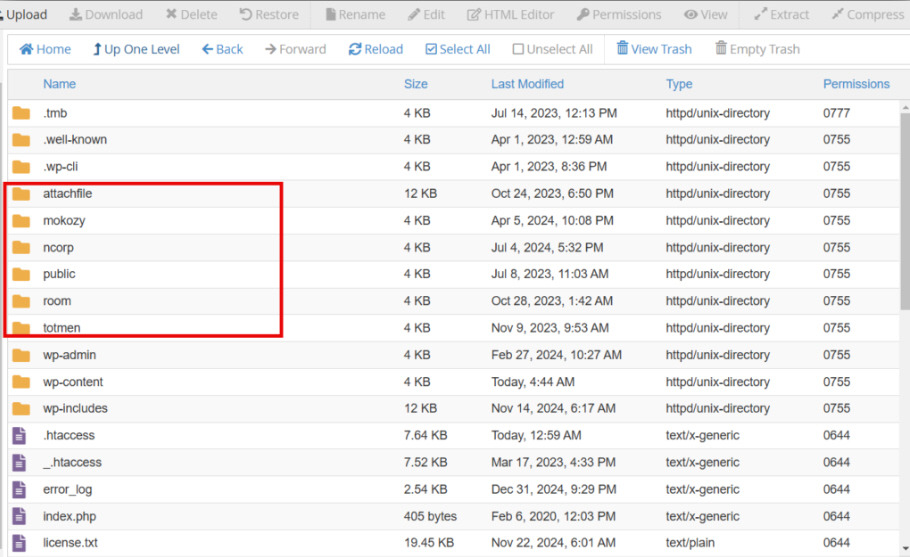Screen dimensions: 910x557
Task: Select the wp-content folder name
Action: (73, 382)
